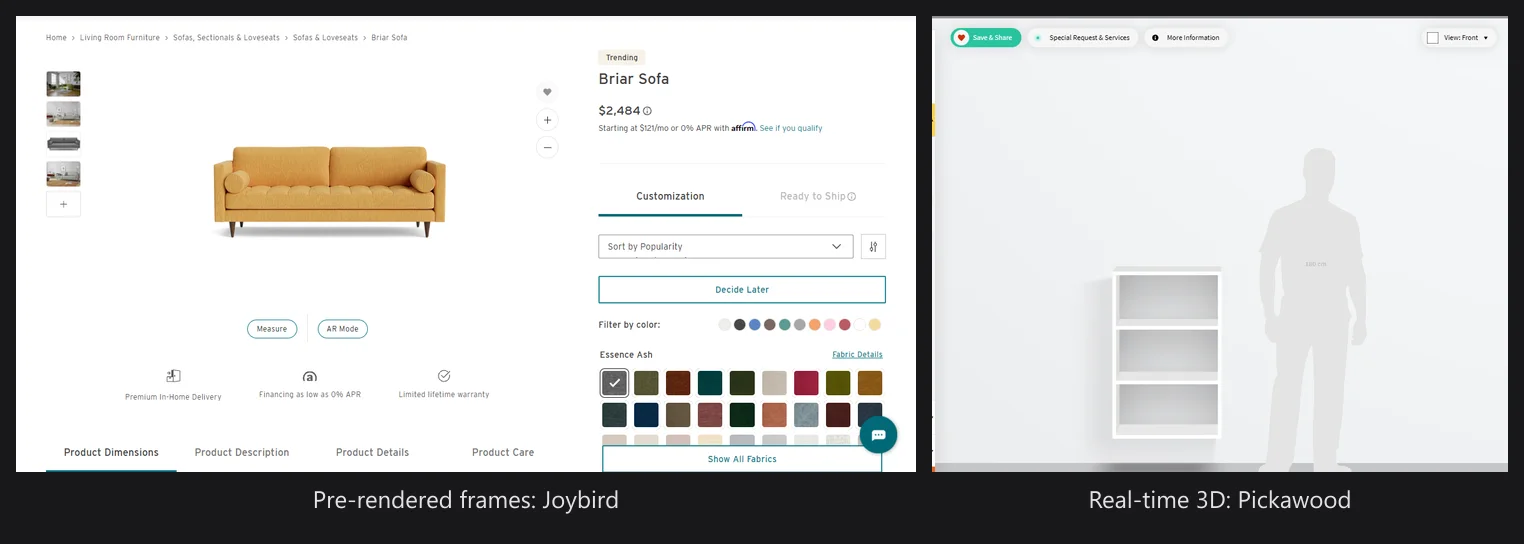Click the green dot icon of Special Request & Services
This screenshot has height=544, width=1524.
pyautogui.click(x=1038, y=38)
